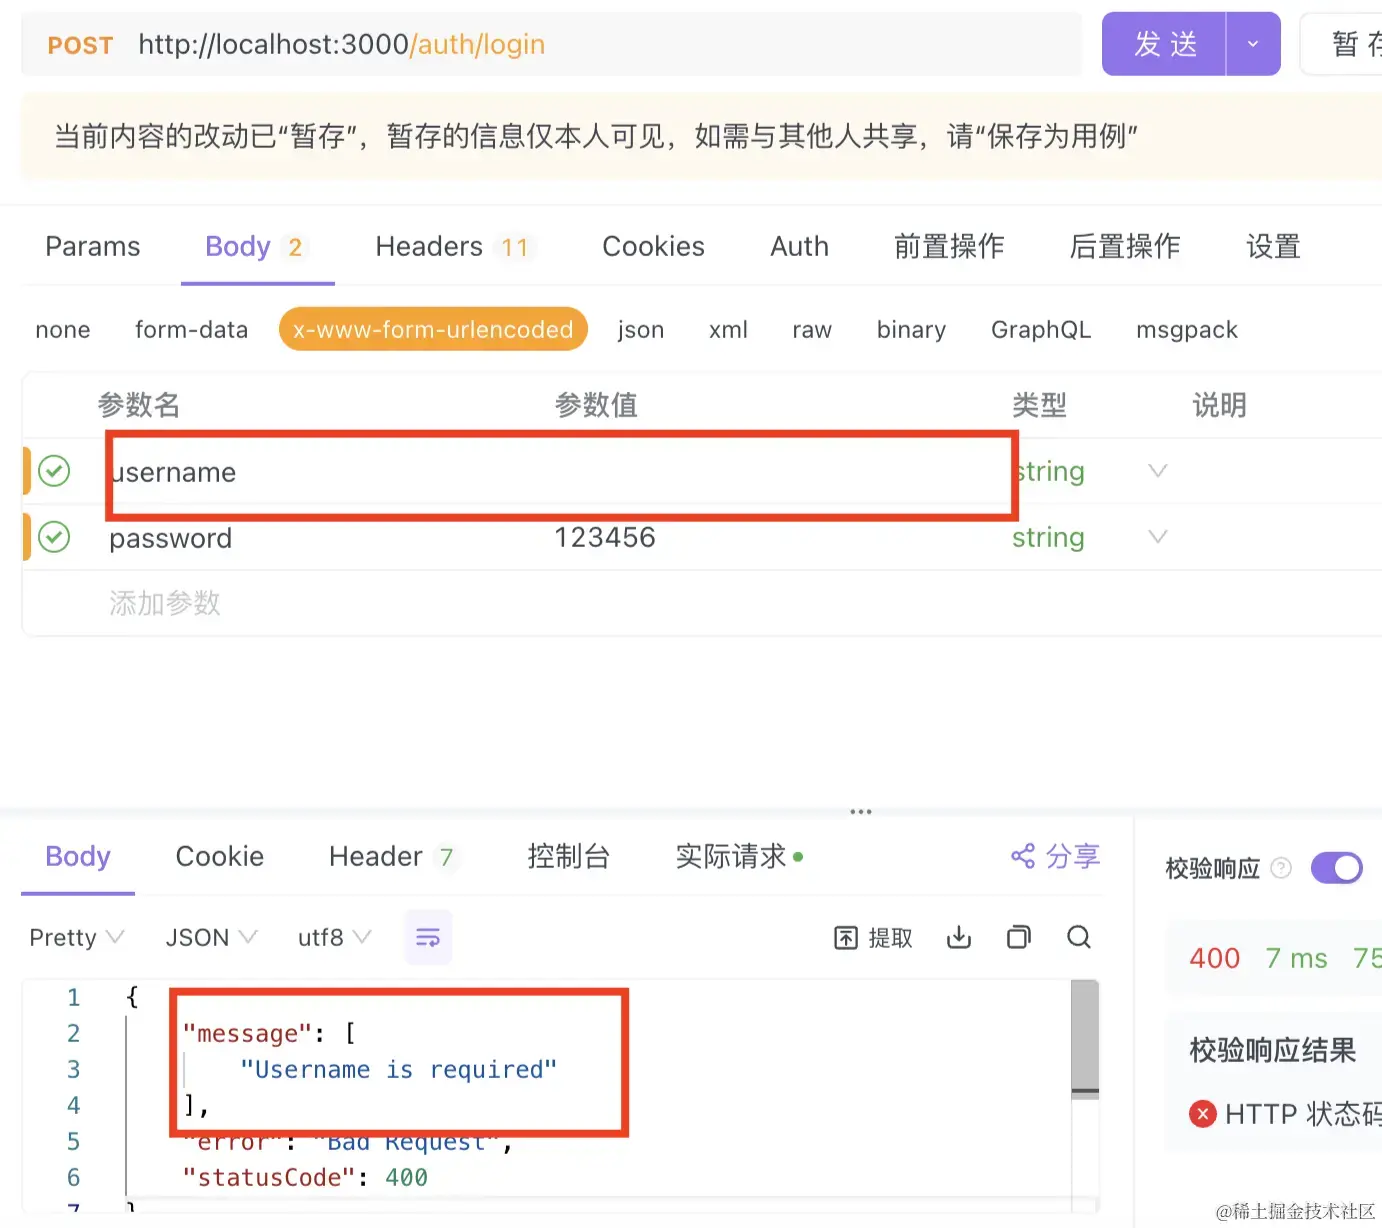Open the send button dropdown arrow
This screenshot has width=1382, height=1228.
click(1253, 44)
